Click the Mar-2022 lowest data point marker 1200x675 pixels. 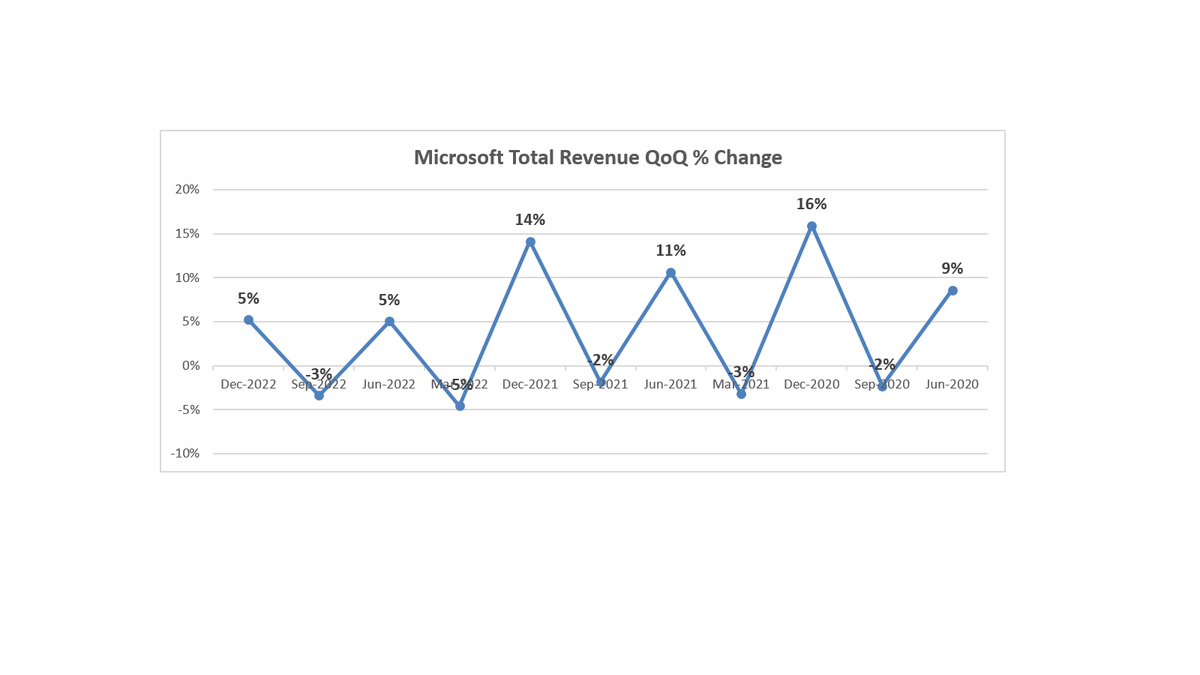tap(460, 406)
